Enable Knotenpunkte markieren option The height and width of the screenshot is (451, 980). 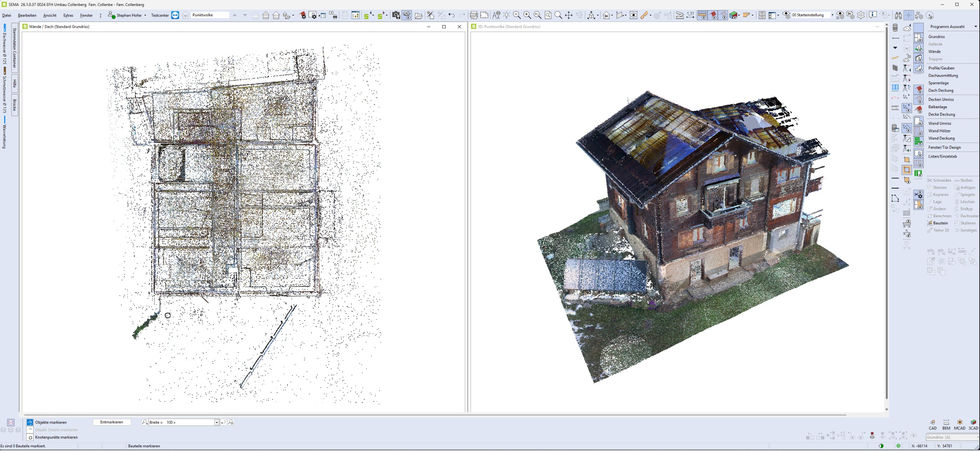click(52, 437)
